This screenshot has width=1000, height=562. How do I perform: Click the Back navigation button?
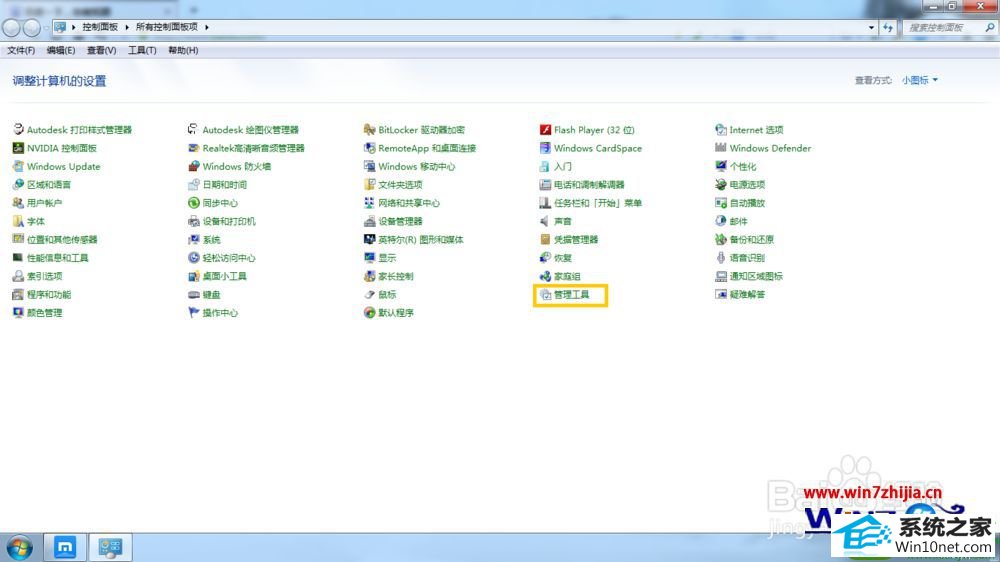point(11,27)
